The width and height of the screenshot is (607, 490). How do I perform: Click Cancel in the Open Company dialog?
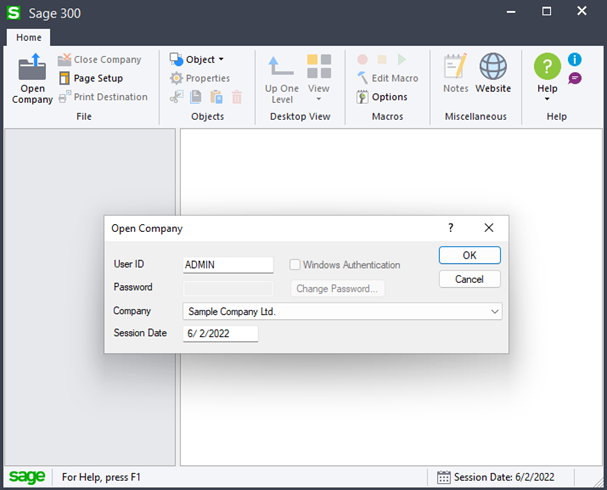469,279
